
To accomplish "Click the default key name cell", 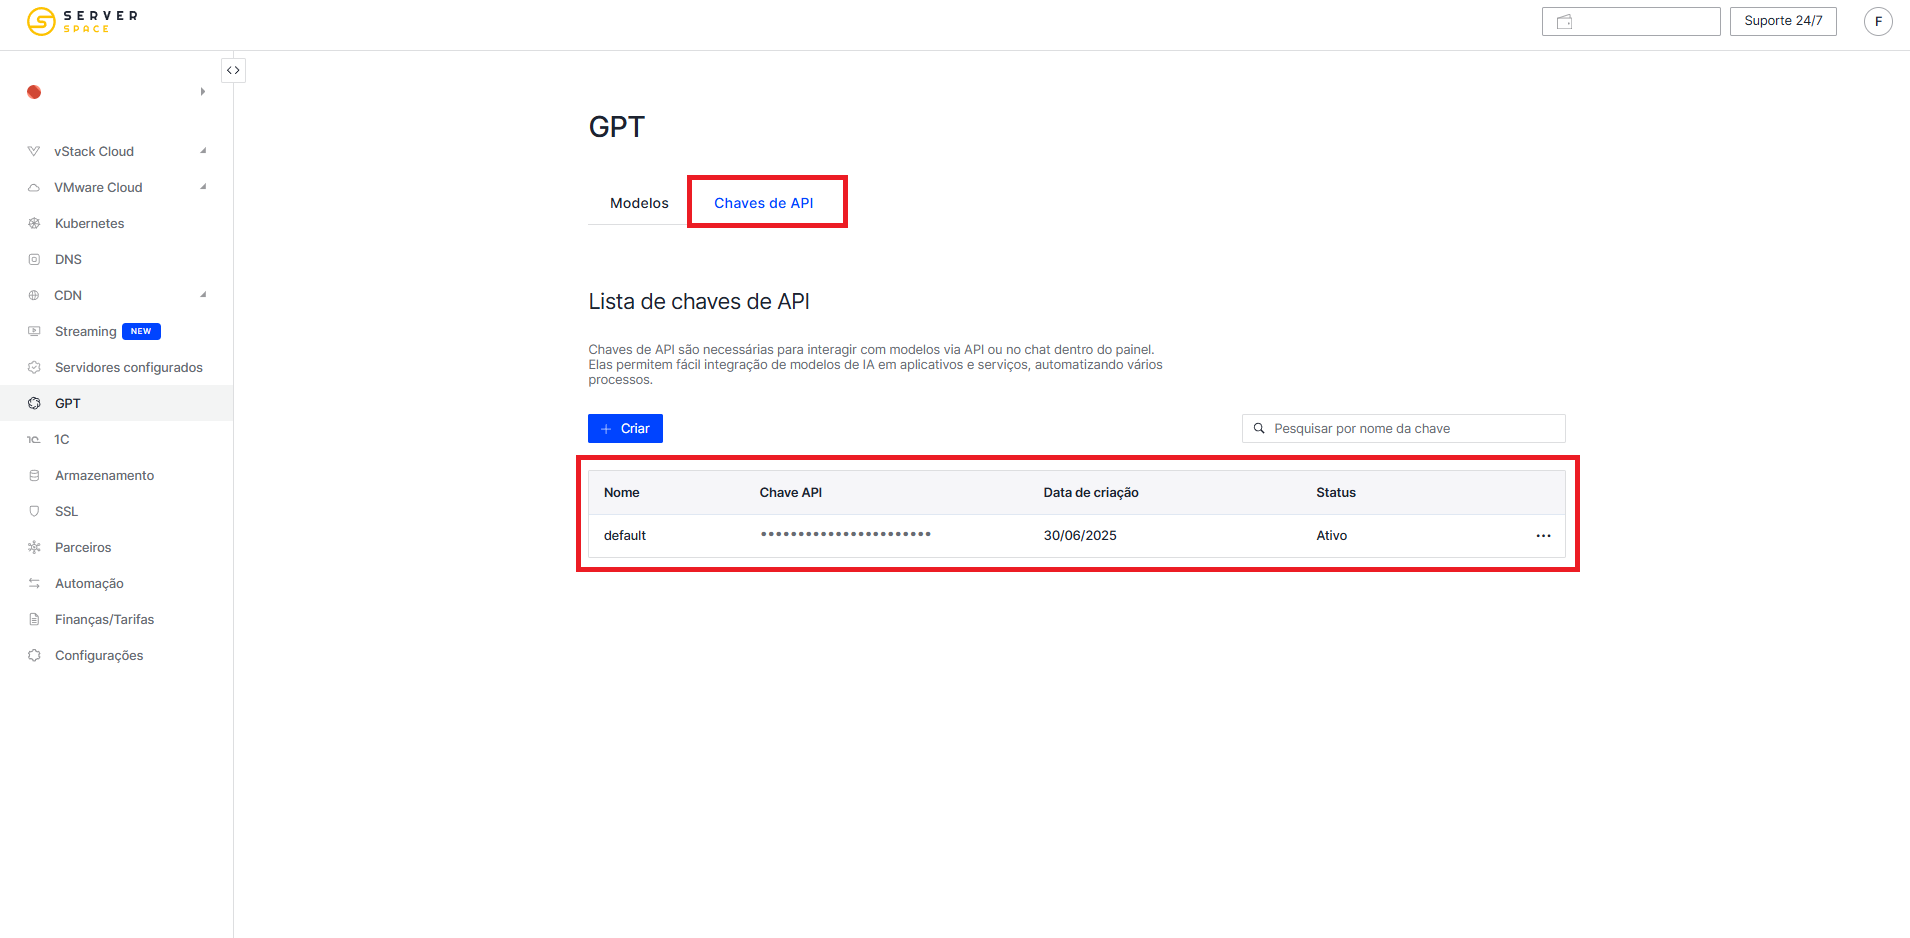I will click(x=625, y=536).
